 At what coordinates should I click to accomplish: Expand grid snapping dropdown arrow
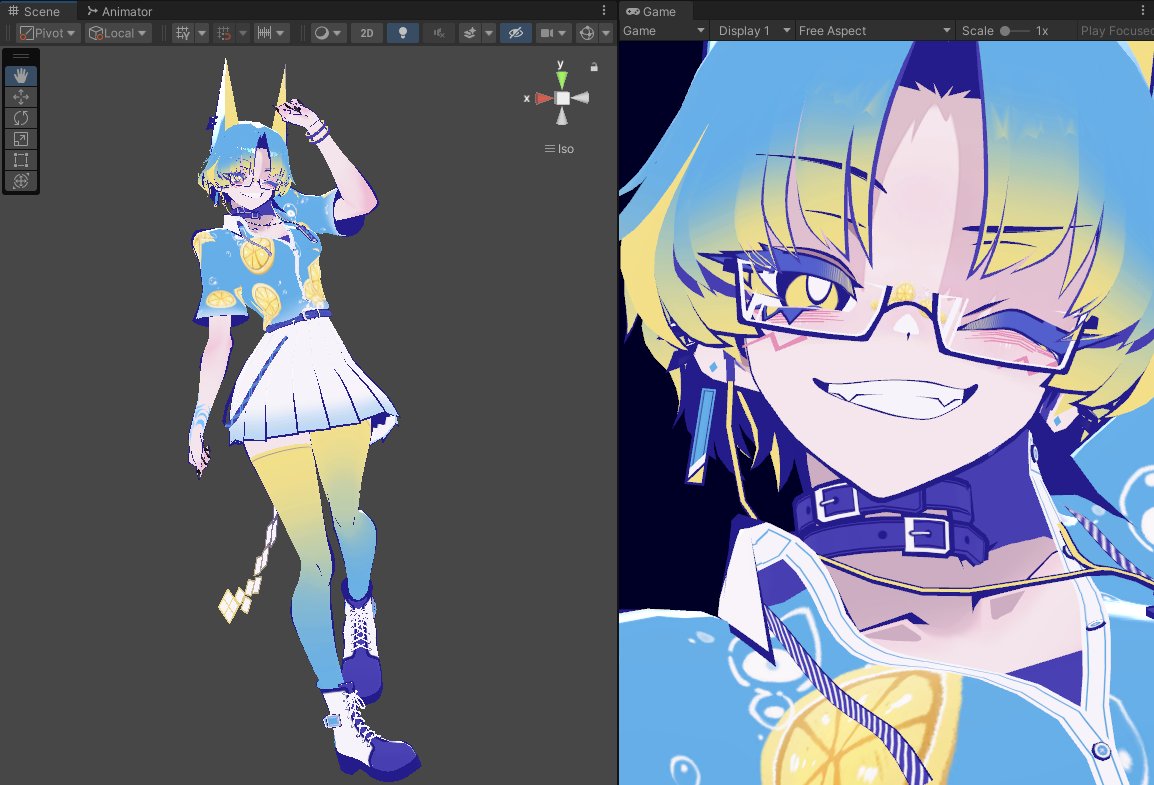point(243,33)
